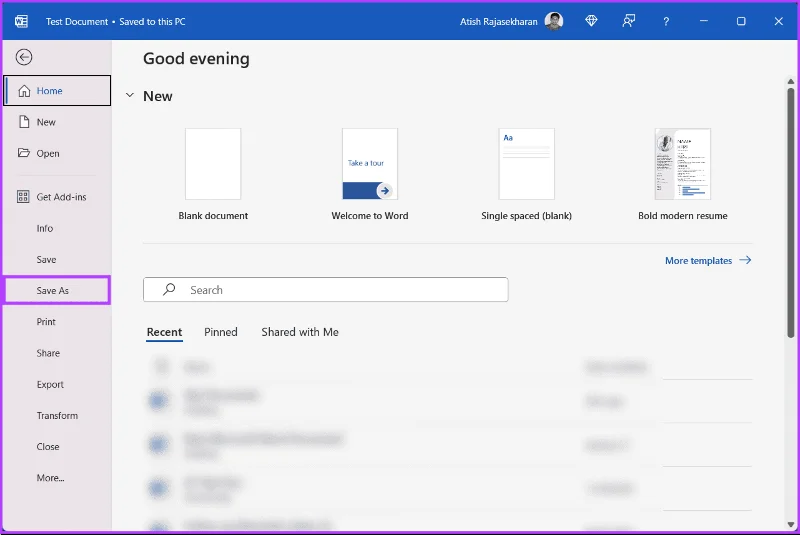Choose the Bold modern resume template
The width and height of the screenshot is (800, 535).
coord(683,174)
